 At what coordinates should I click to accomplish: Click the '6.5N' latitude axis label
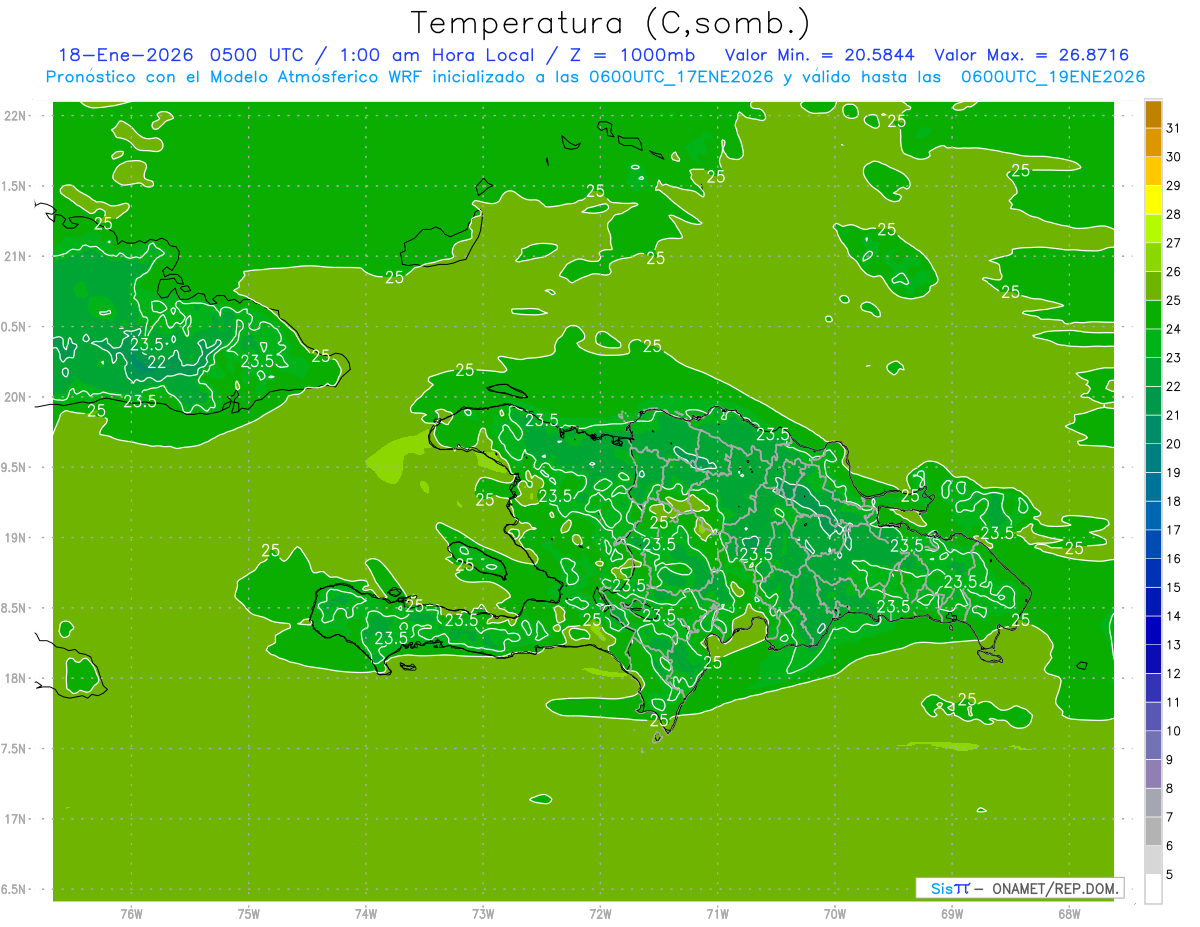(x=16, y=889)
